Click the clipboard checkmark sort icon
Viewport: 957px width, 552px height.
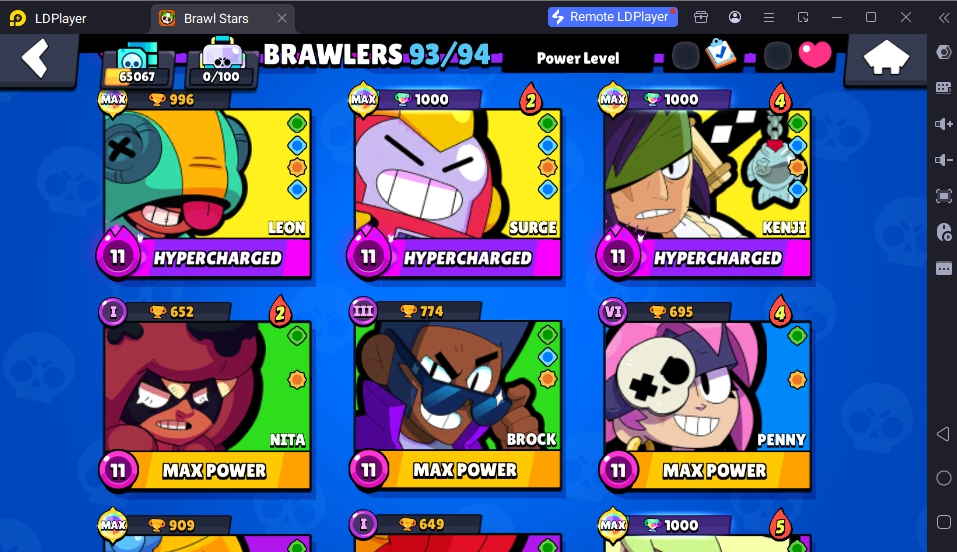coord(720,55)
